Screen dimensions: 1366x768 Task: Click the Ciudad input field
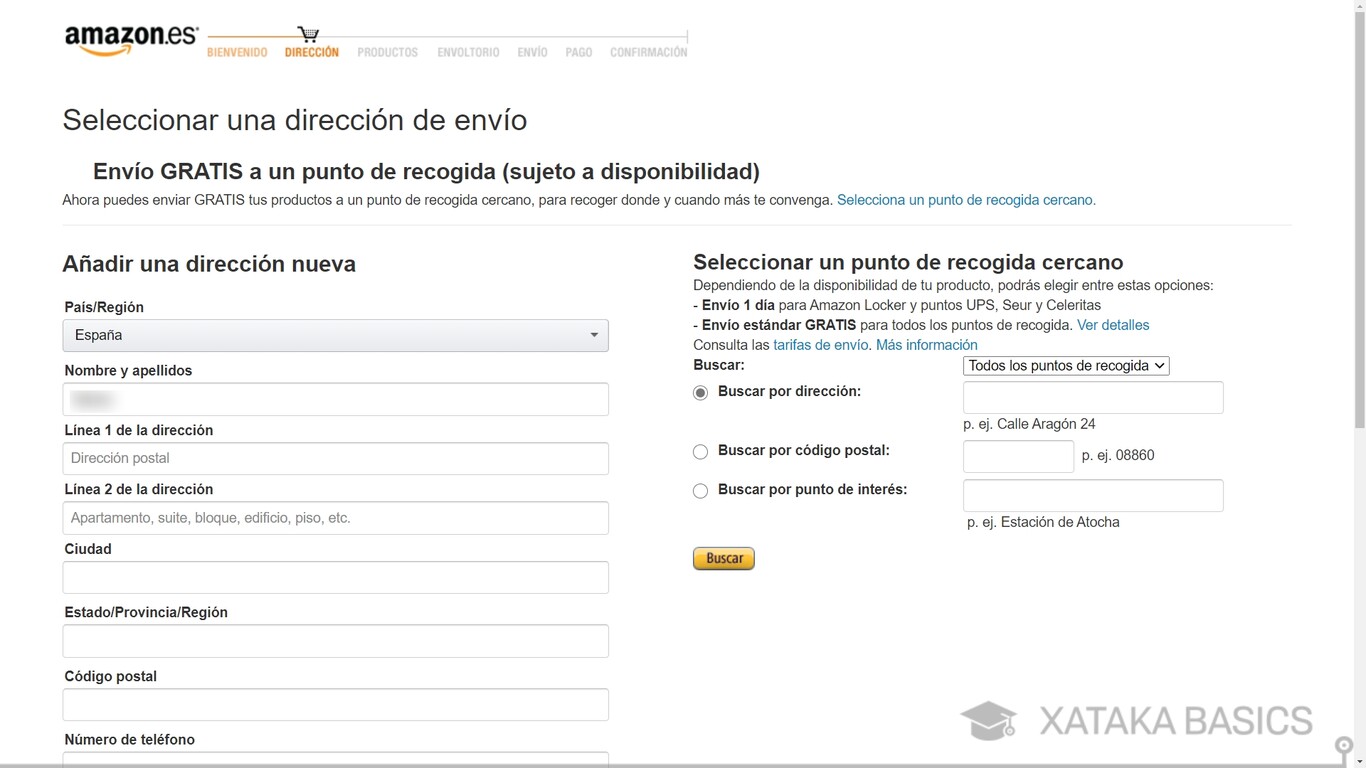pyautogui.click(x=335, y=577)
